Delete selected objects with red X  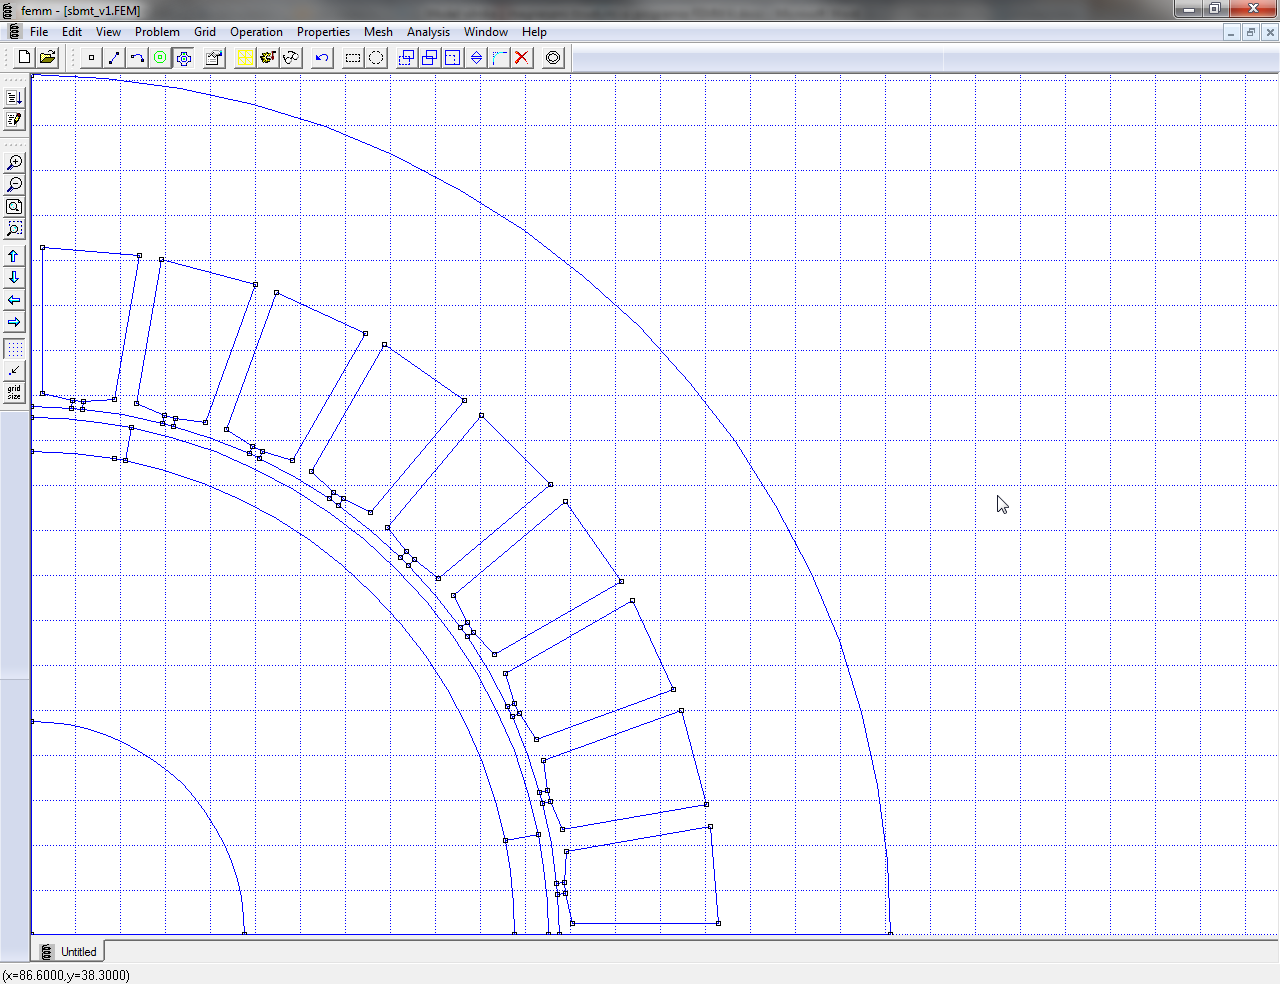[x=522, y=57]
